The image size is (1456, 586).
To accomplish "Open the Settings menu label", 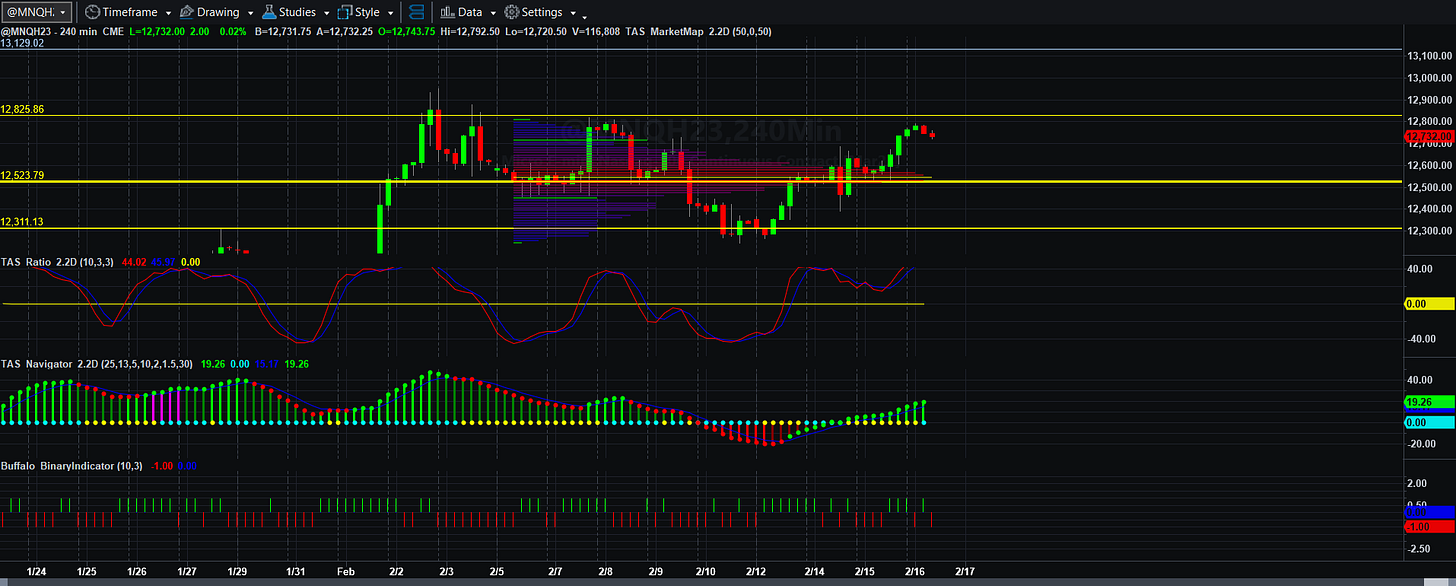I will [541, 12].
